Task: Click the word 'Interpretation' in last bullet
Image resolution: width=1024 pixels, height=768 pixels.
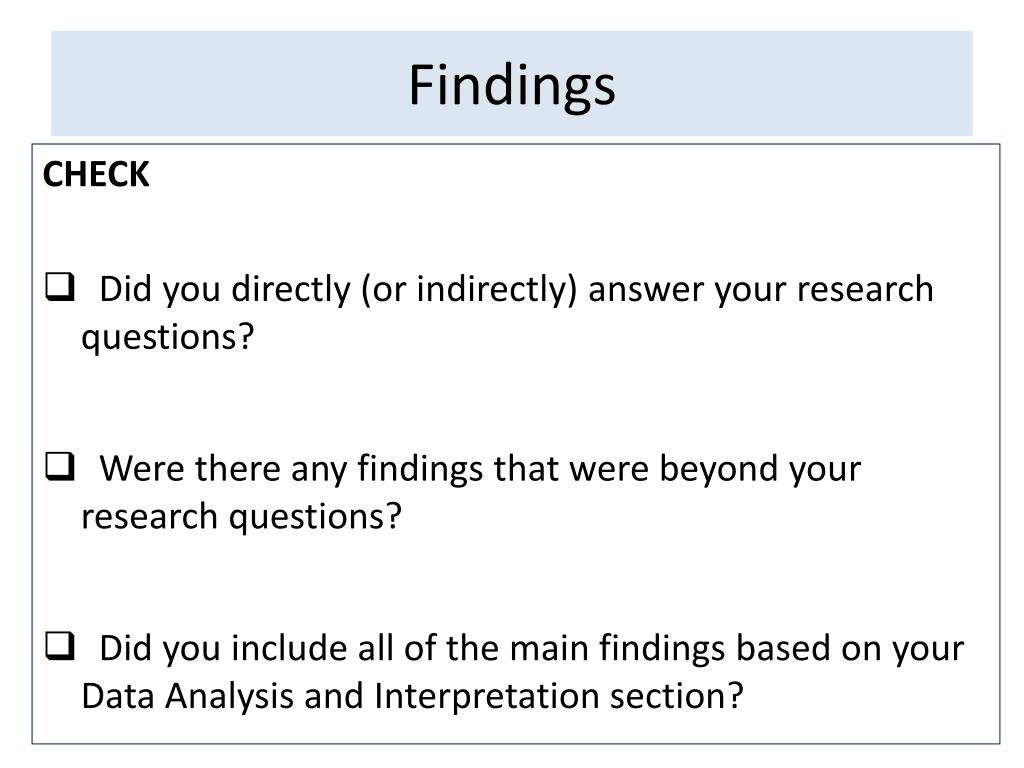Action: click(x=487, y=696)
